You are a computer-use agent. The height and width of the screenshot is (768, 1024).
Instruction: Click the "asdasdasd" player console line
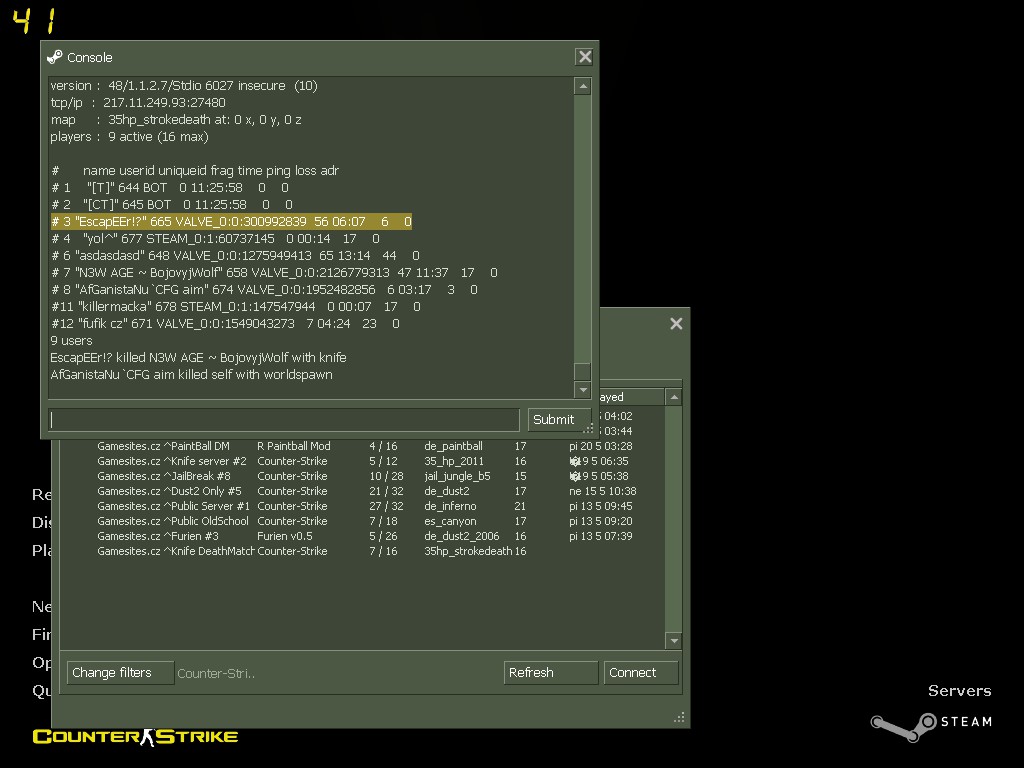pyautogui.click(x=235, y=256)
